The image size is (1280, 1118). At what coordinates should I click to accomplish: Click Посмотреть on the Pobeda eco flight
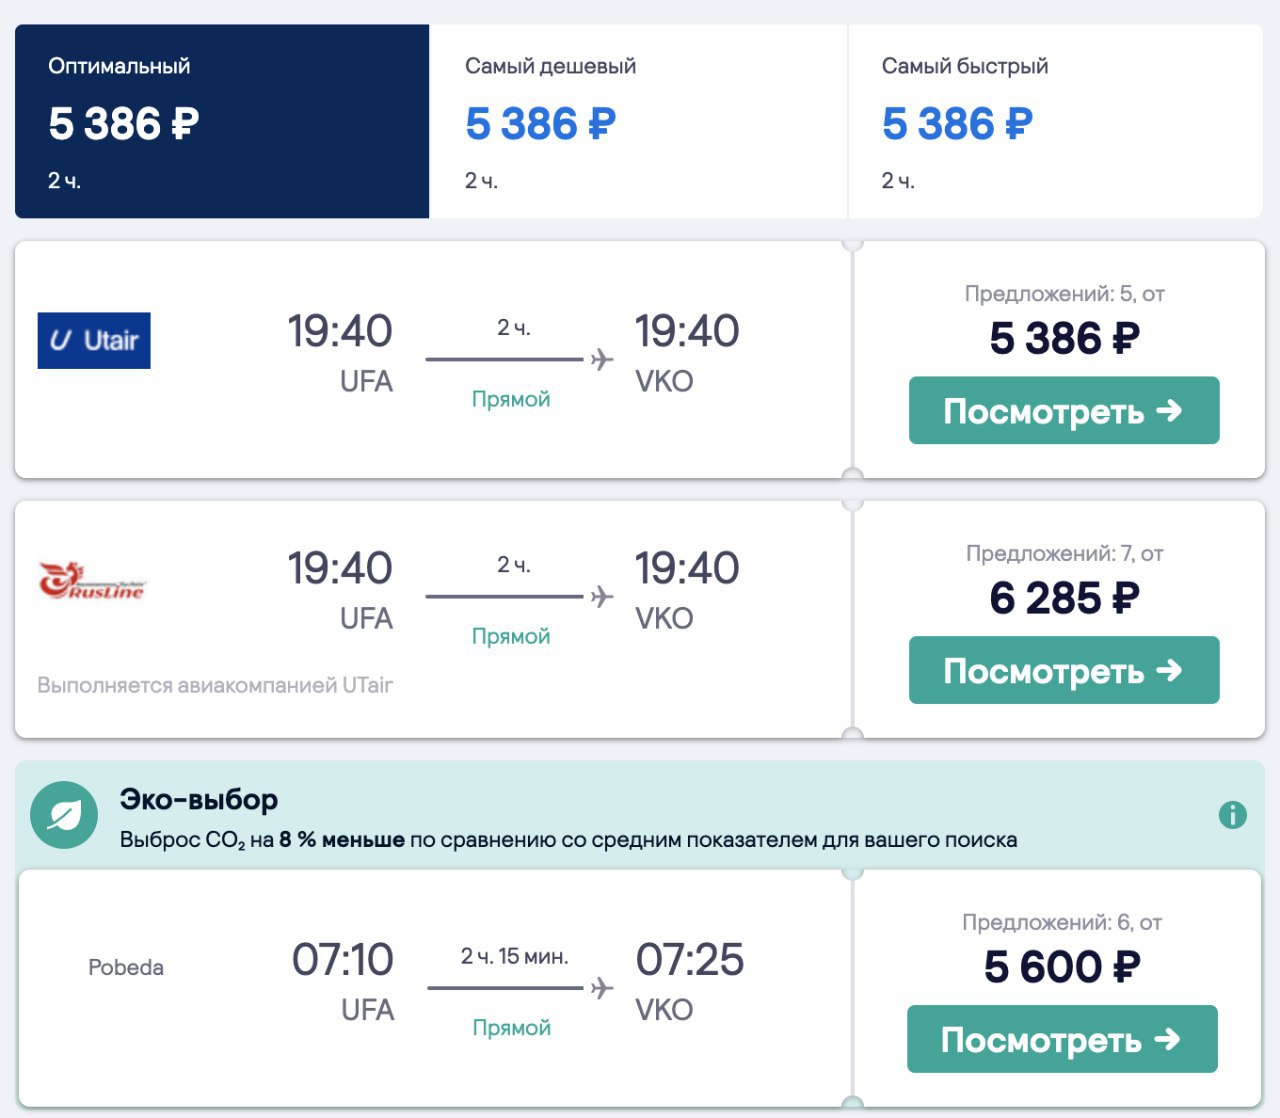[1061, 1040]
